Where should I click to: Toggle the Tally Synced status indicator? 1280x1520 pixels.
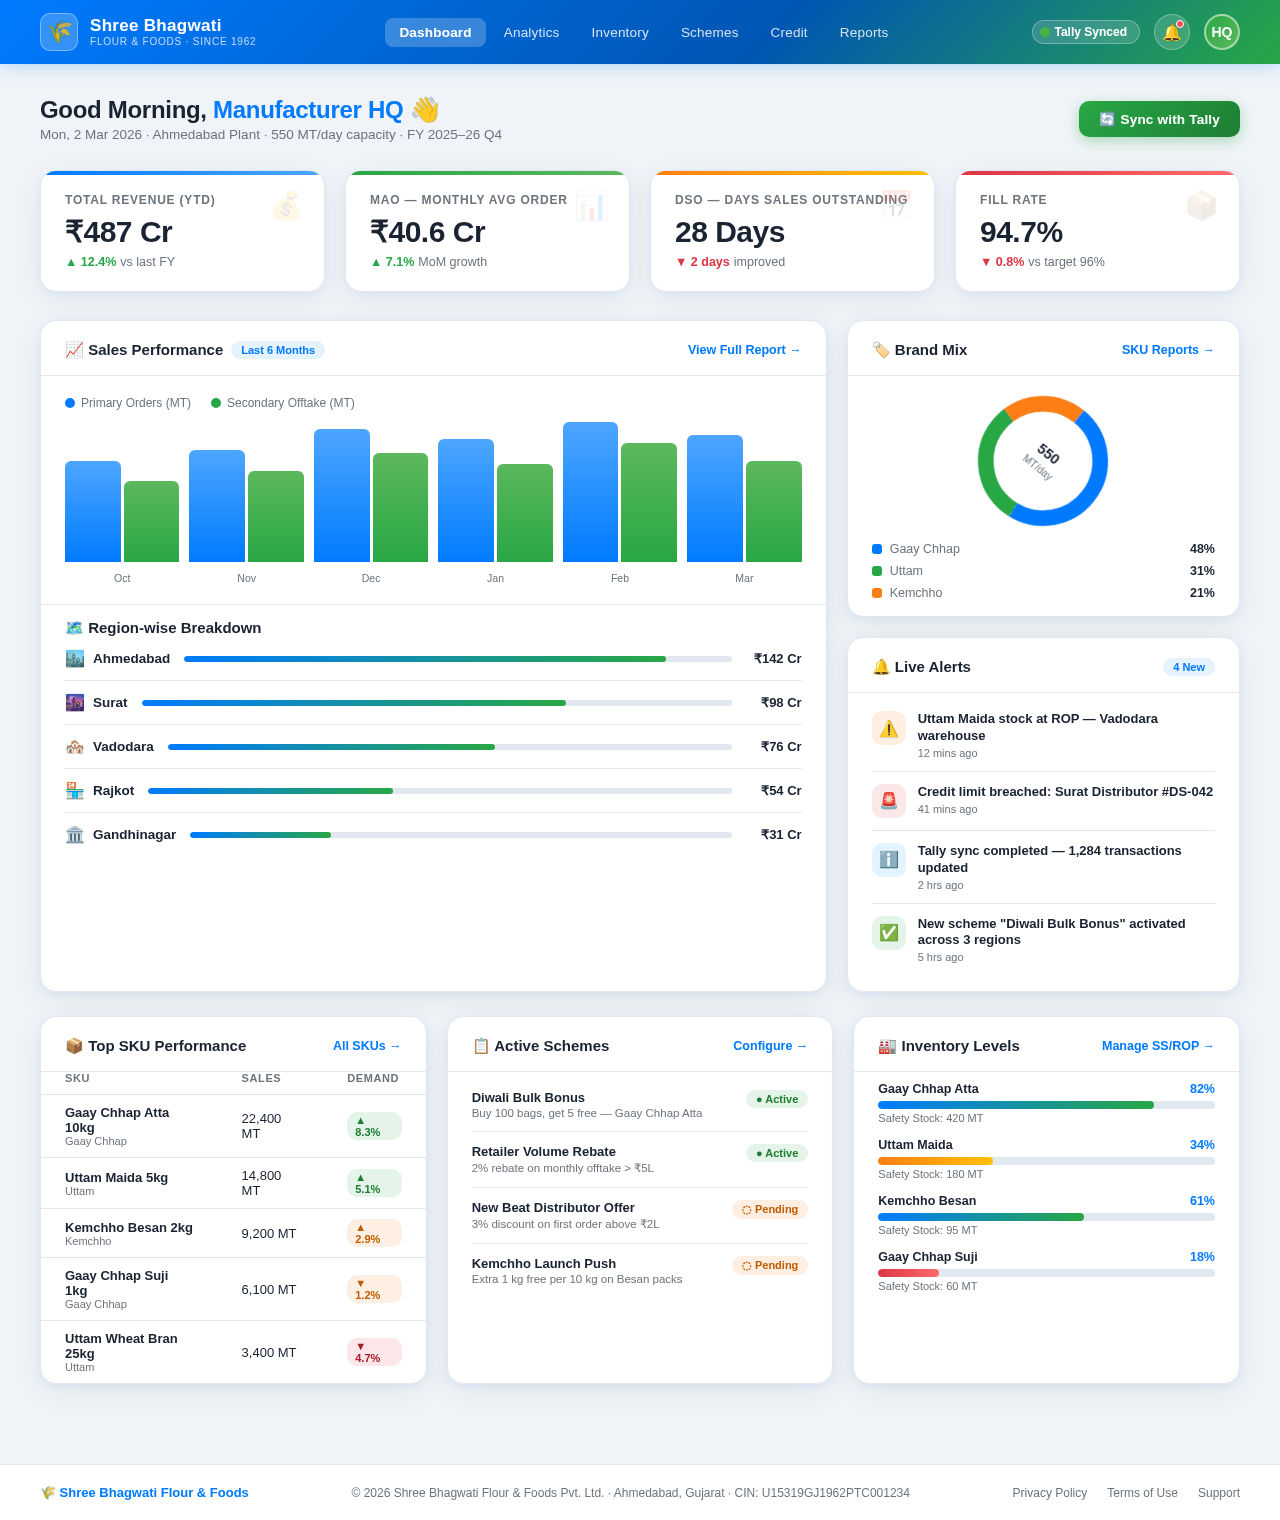[1085, 32]
